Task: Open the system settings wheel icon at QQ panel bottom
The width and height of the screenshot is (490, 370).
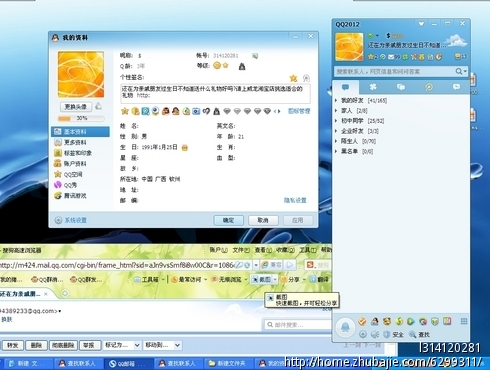Action: [x=363, y=334]
